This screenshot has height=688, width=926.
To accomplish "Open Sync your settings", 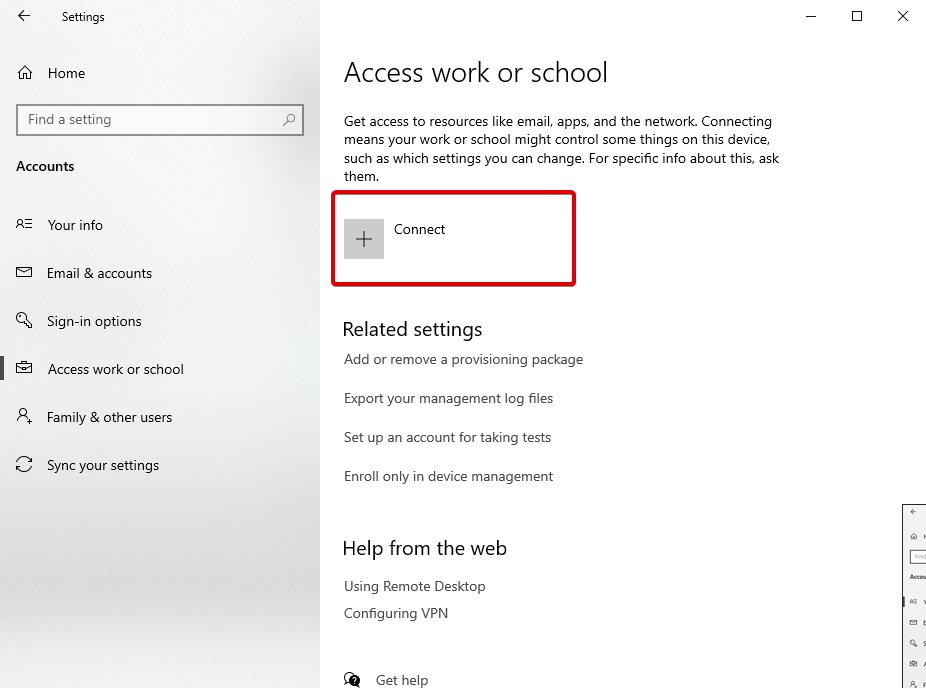I will [103, 465].
